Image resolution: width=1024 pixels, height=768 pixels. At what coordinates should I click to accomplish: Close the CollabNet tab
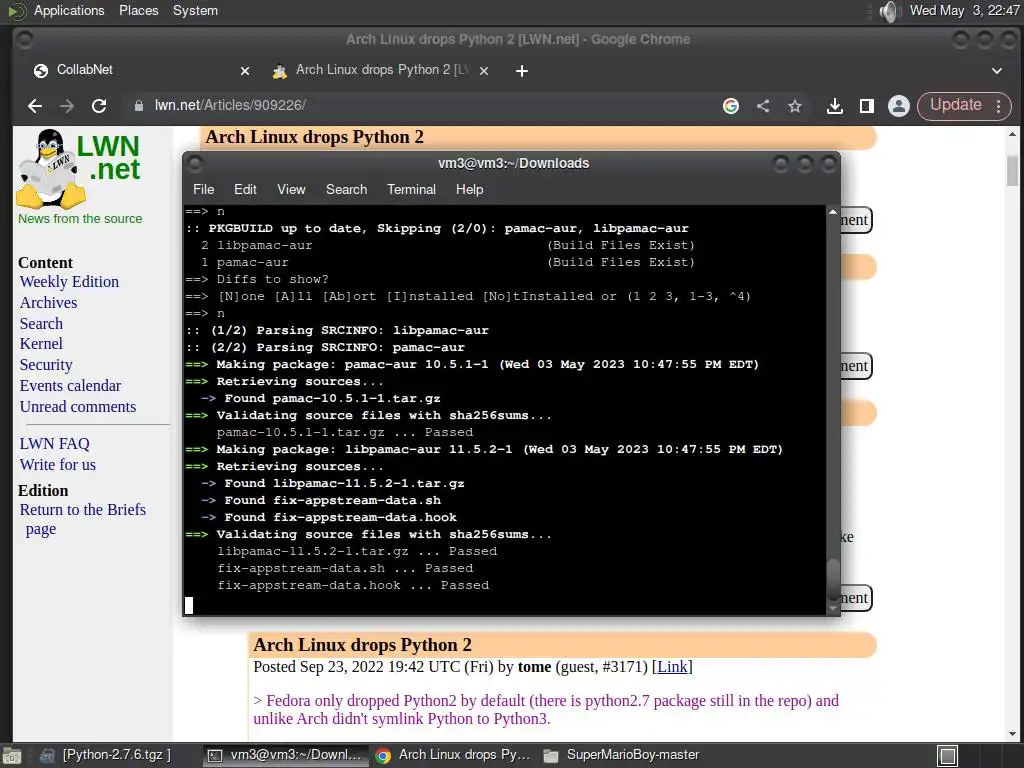245,71
